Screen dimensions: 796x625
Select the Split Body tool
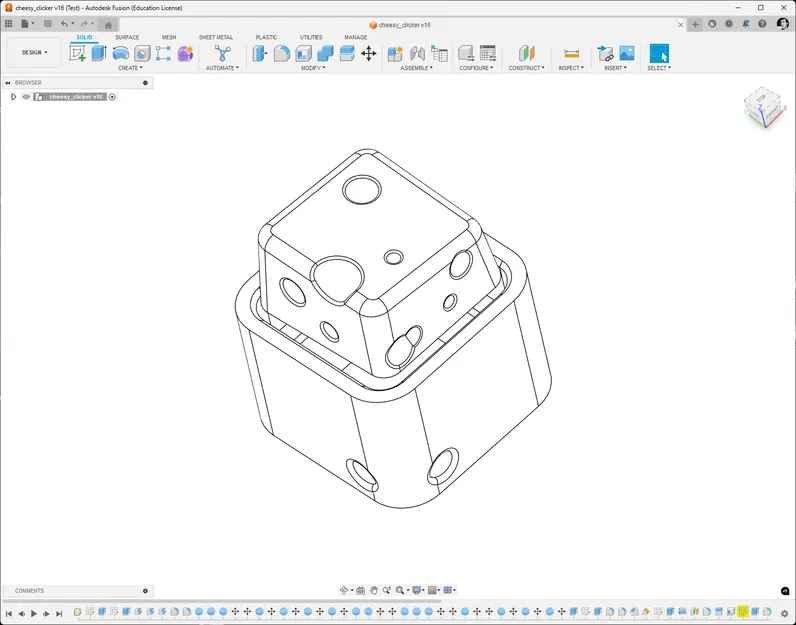[x=347, y=53]
